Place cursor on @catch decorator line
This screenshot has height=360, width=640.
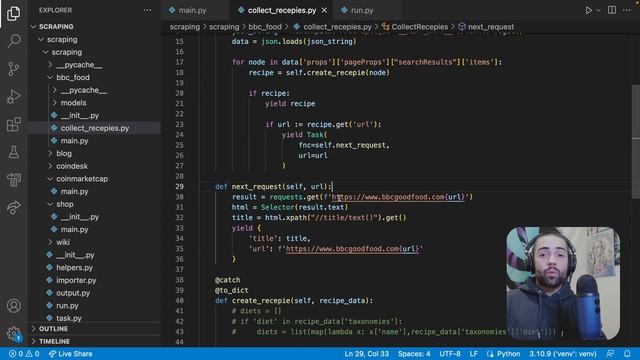227,280
